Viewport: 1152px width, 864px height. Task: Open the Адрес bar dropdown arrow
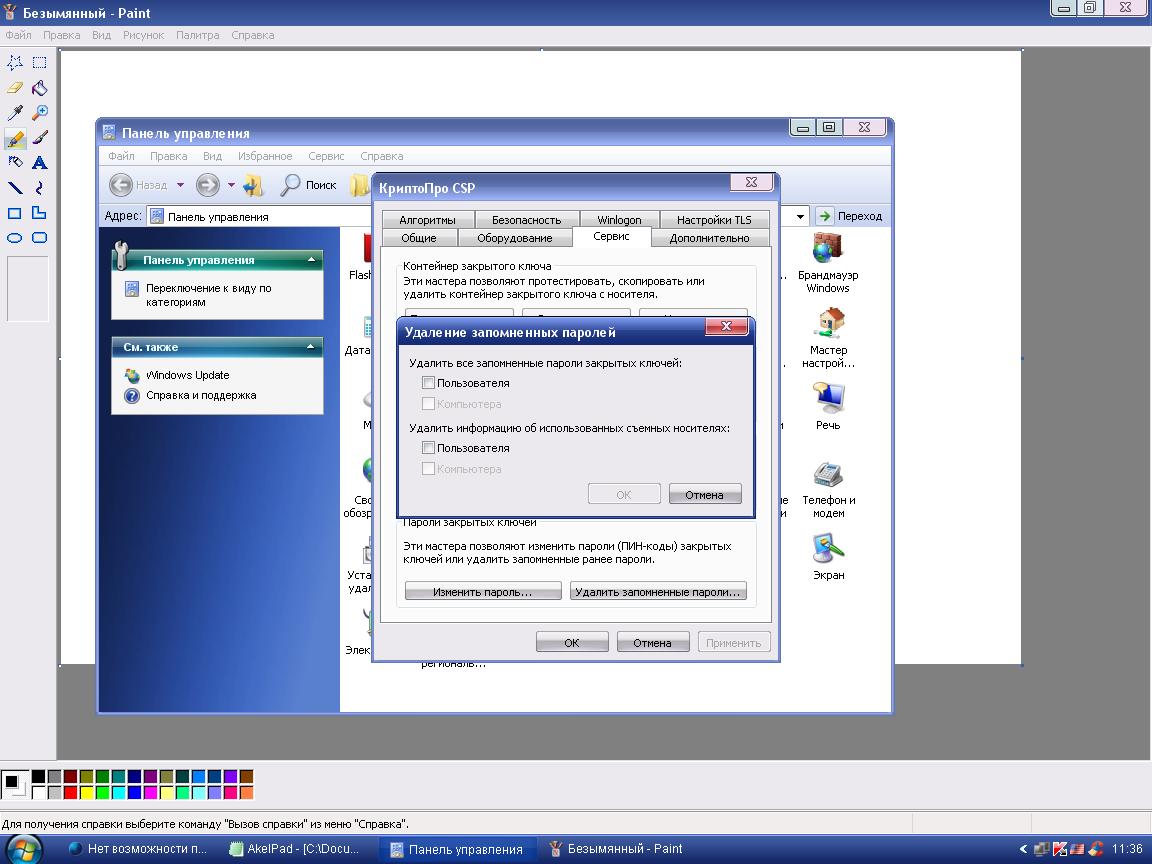tap(801, 216)
